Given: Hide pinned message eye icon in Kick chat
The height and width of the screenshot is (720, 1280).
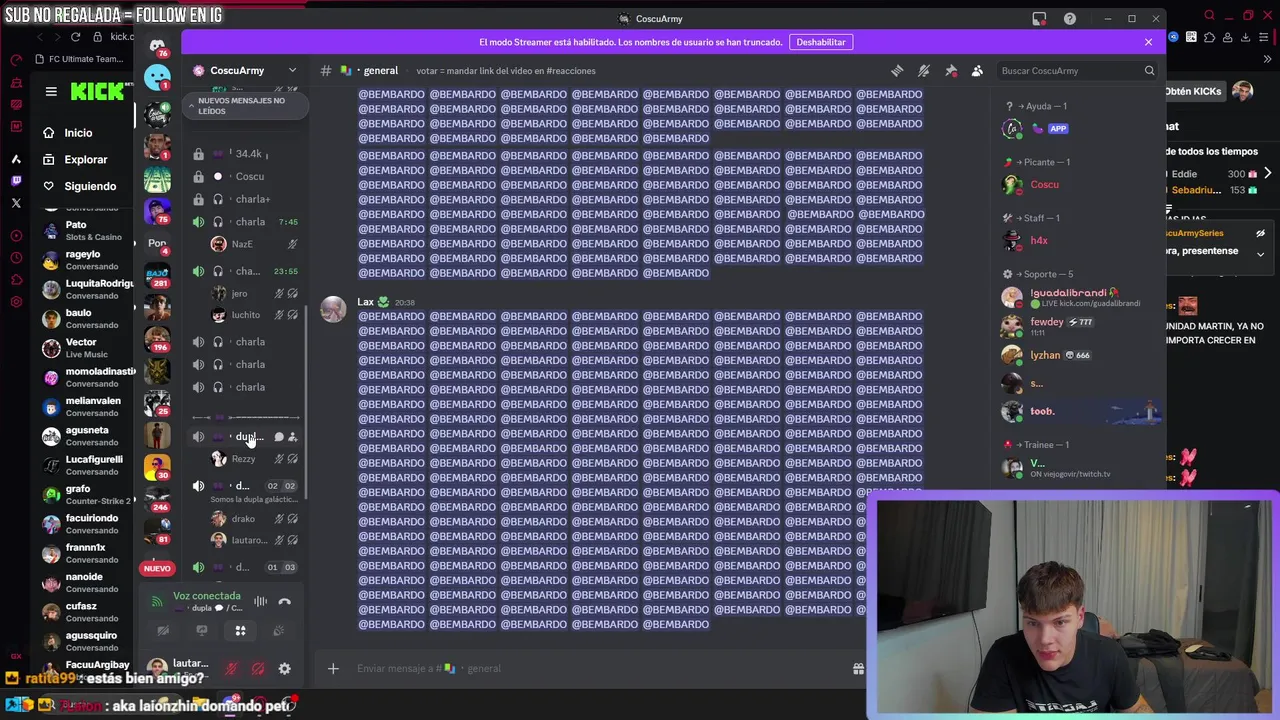Looking at the screenshot, I should pyautogui.click(x=1260, y=233).
